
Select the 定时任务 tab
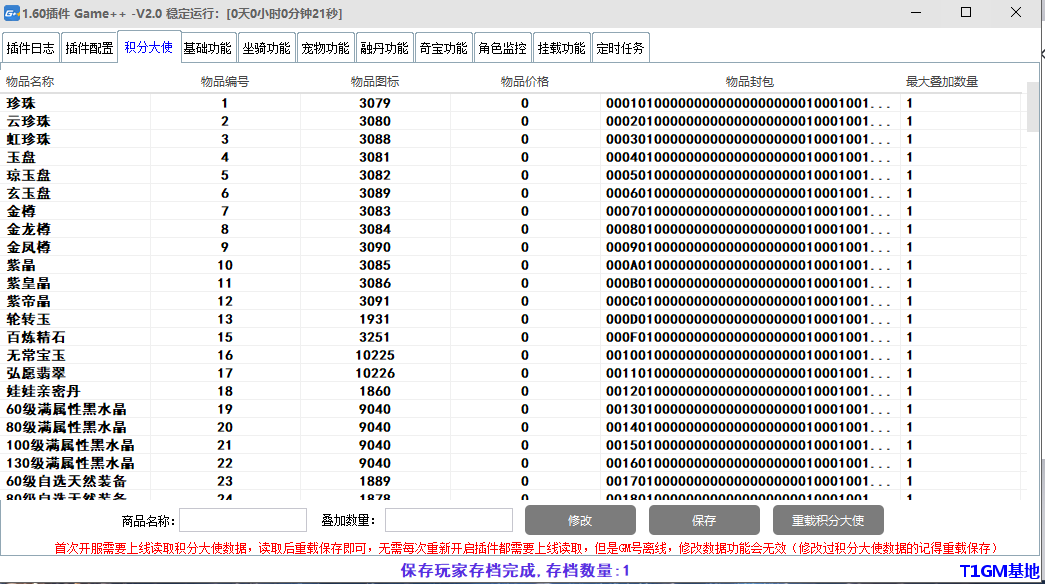(620, 48)
